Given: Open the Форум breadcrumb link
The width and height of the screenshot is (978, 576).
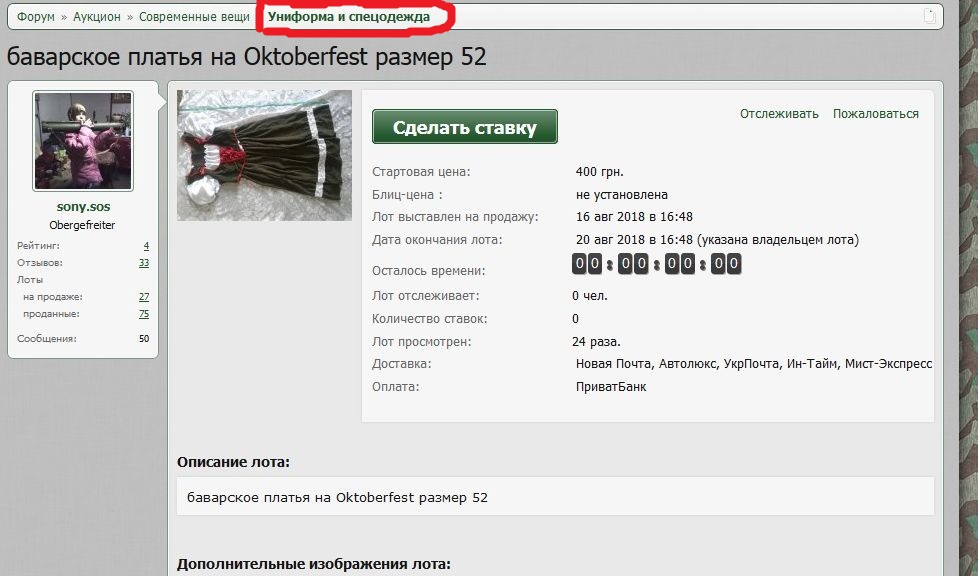Looking at the screenshot, I should (36, 17).
